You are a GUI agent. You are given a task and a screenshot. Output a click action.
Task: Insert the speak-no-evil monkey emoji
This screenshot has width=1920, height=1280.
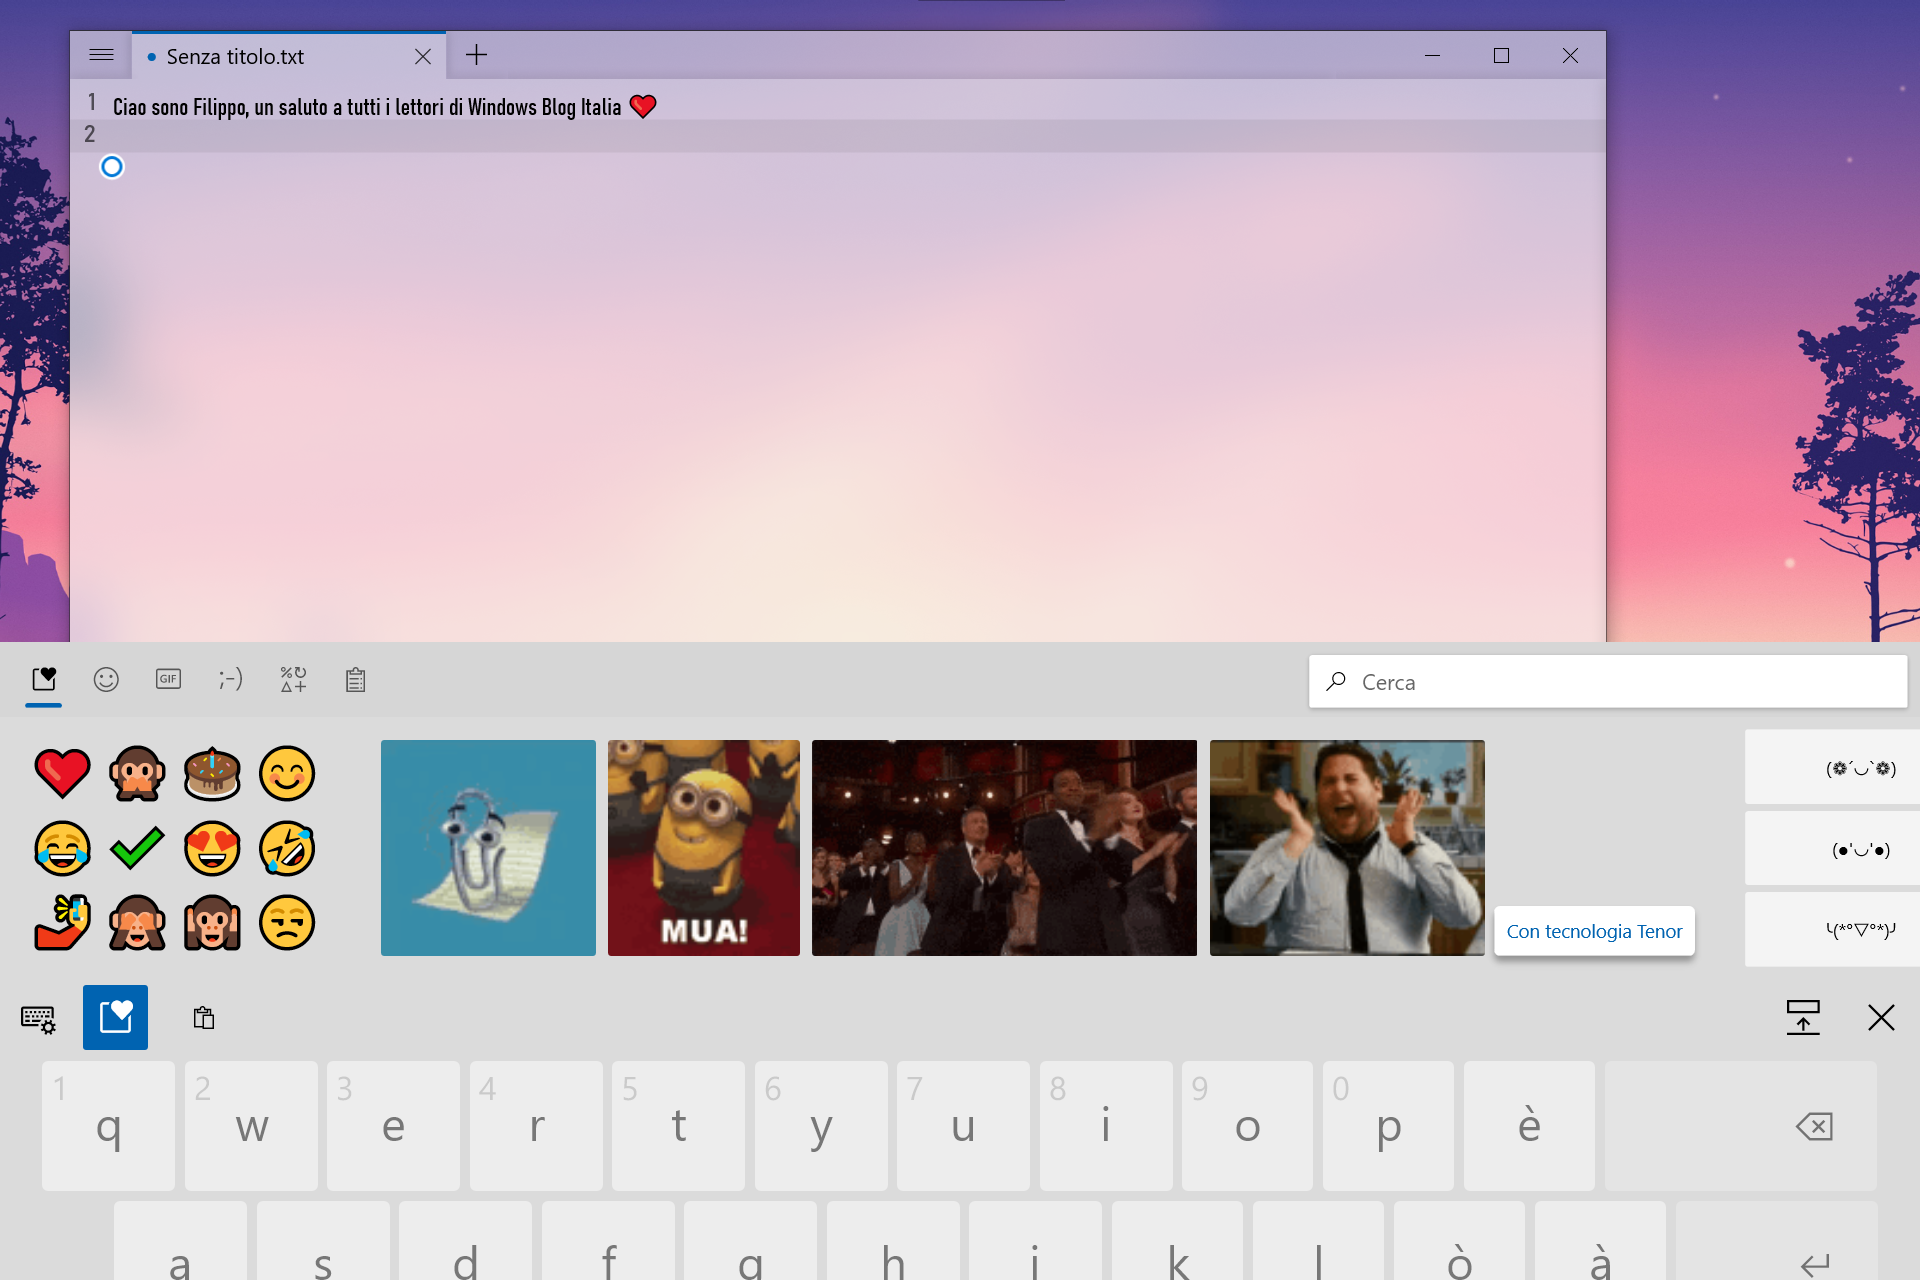(x=137, y=773)
